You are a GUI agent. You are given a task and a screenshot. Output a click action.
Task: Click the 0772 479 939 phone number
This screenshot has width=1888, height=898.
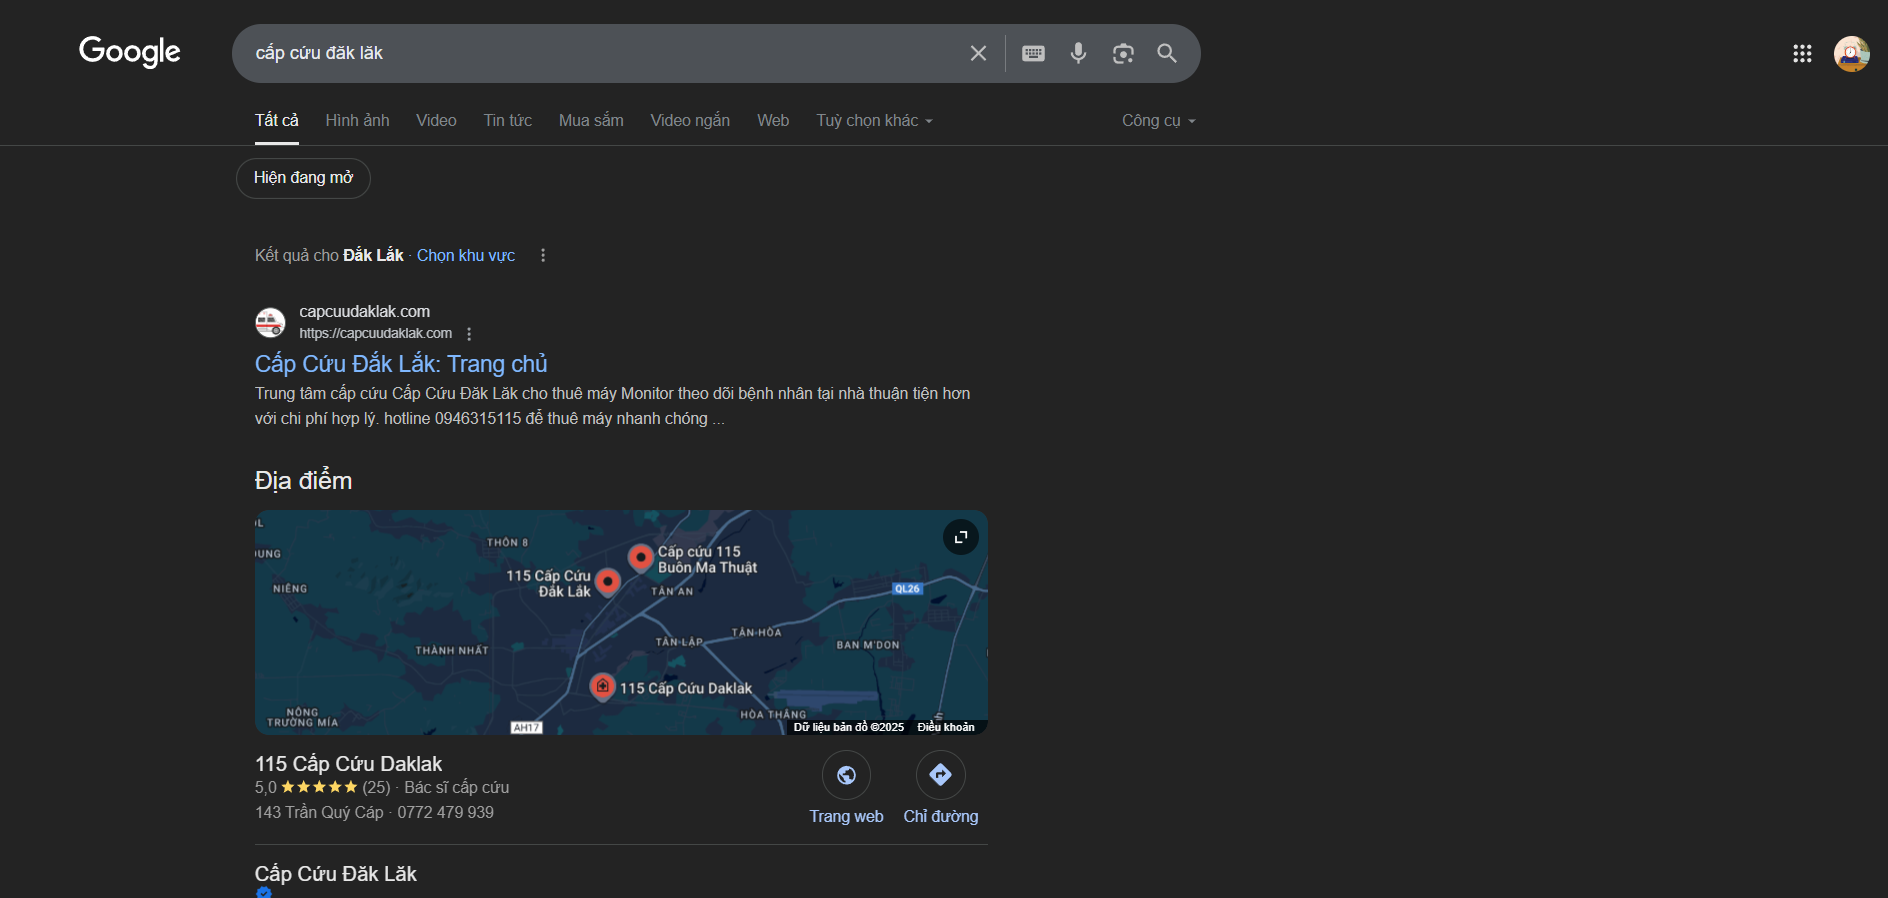click(445, 812)
